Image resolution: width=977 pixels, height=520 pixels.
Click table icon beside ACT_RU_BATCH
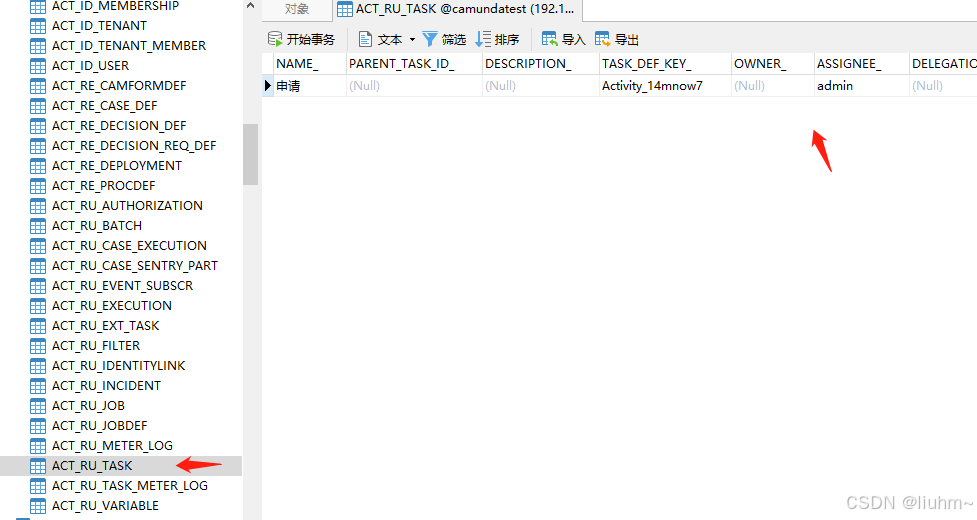tap(38, 226)
